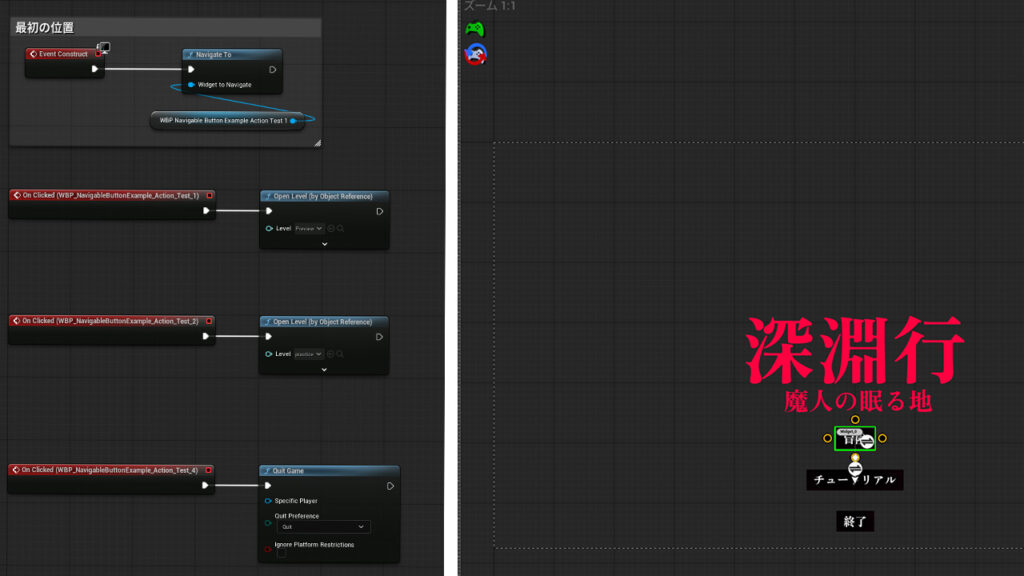Click the Widget to Navigate input pin
Image resolution: width=1024 pixels, height=576 pixels.
[191, 85]
